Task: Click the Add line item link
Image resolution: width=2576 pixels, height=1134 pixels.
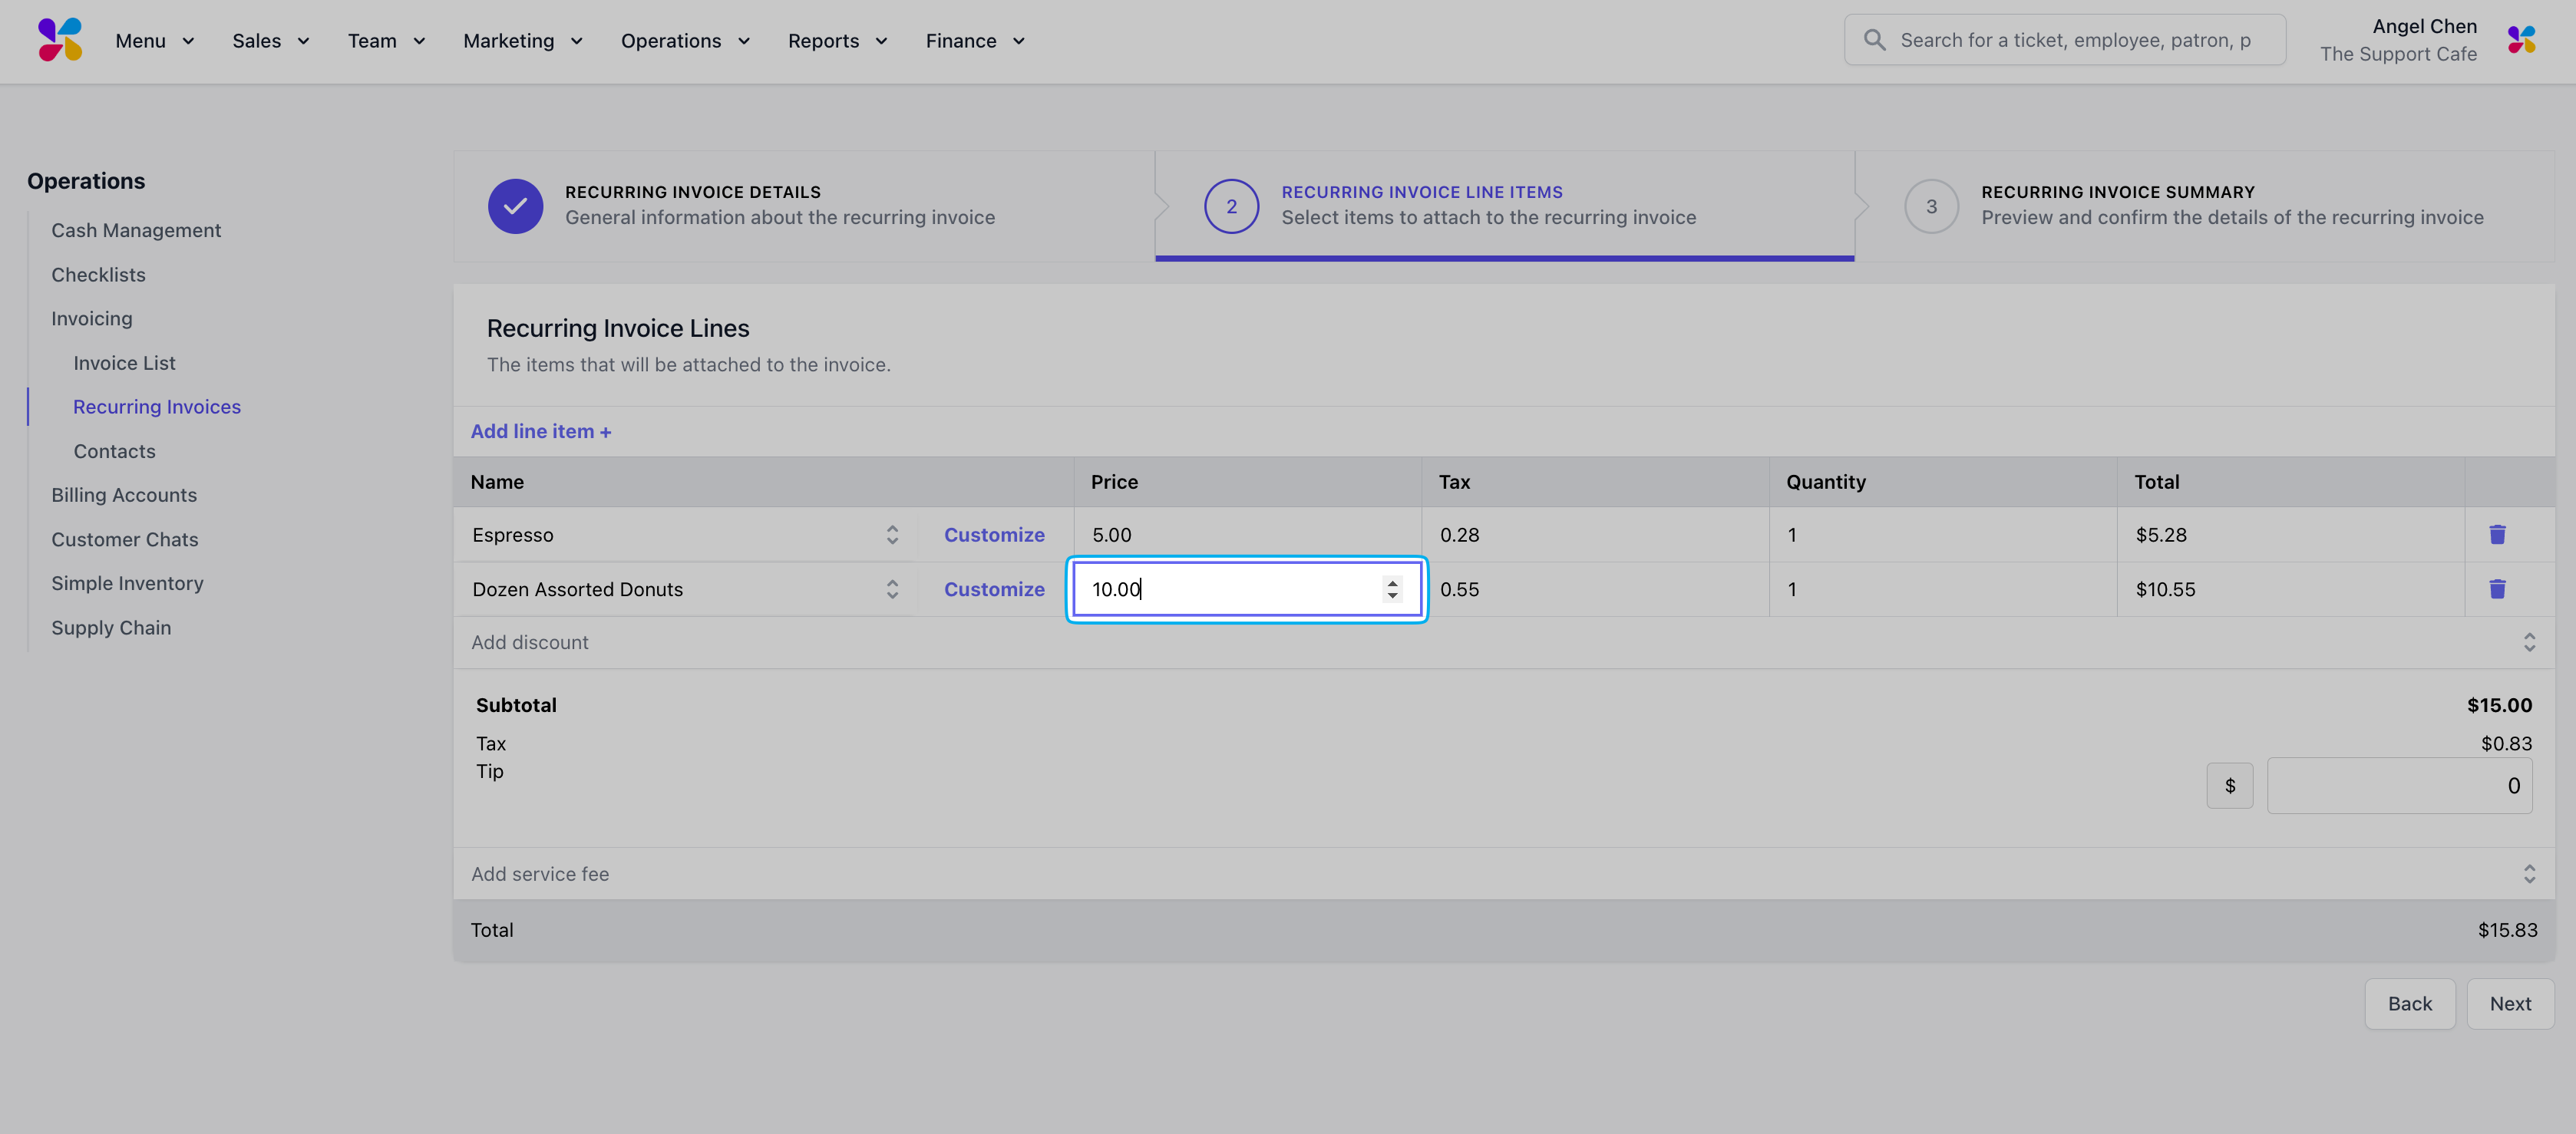Action: coord(540,431)
